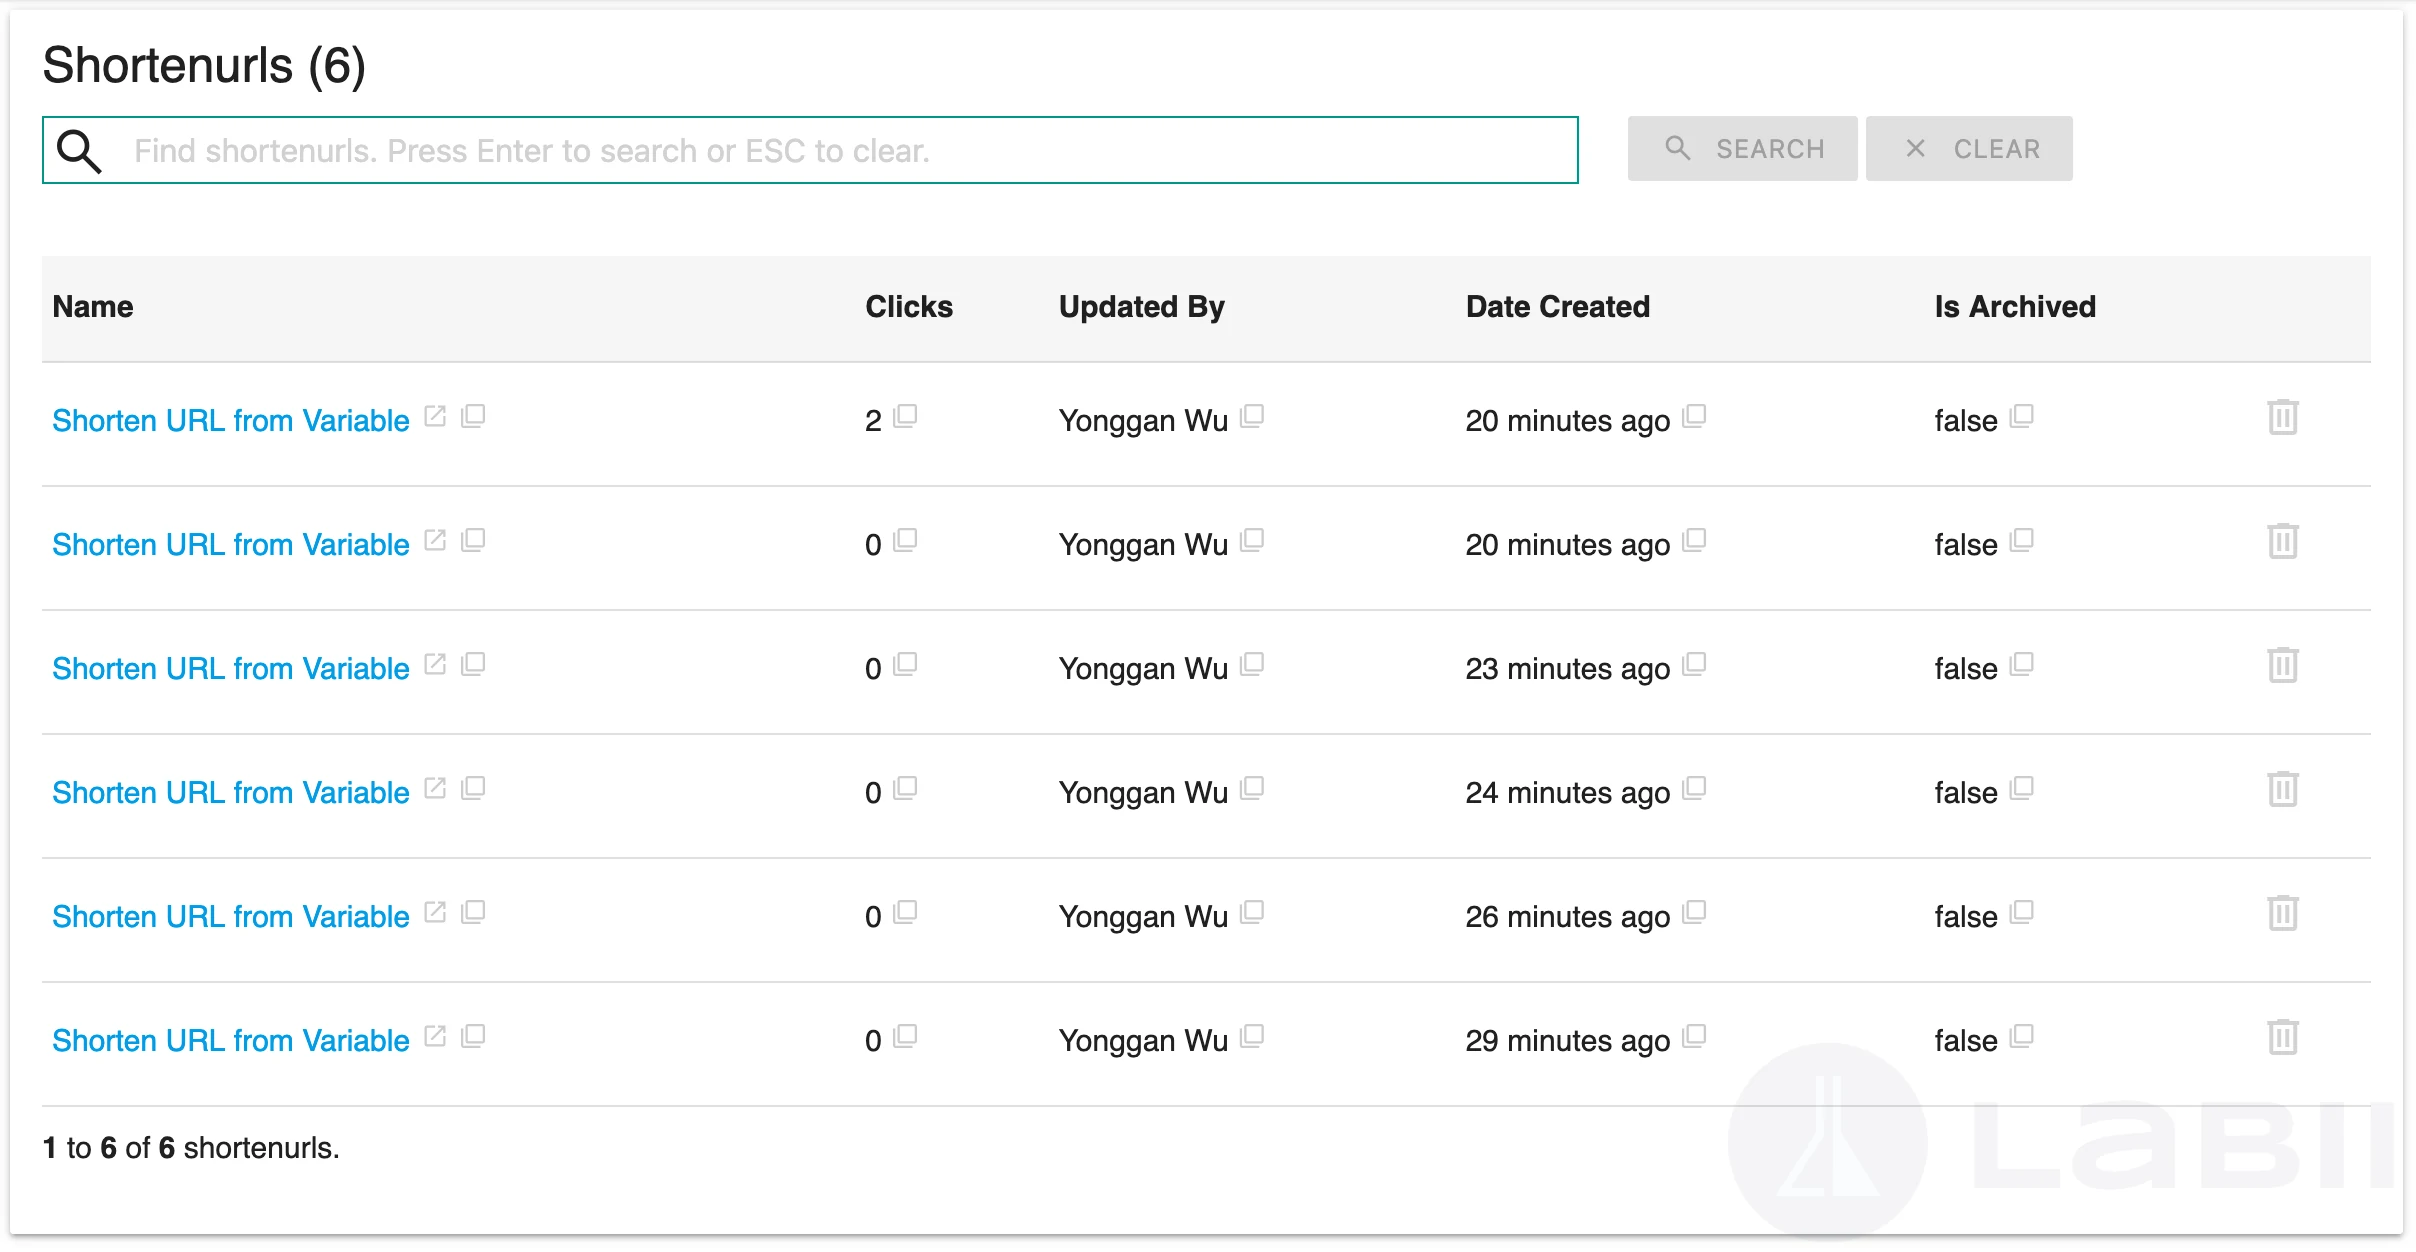
Task: Copy name of row created 24 minutes ago
Action: pos(473,788)
